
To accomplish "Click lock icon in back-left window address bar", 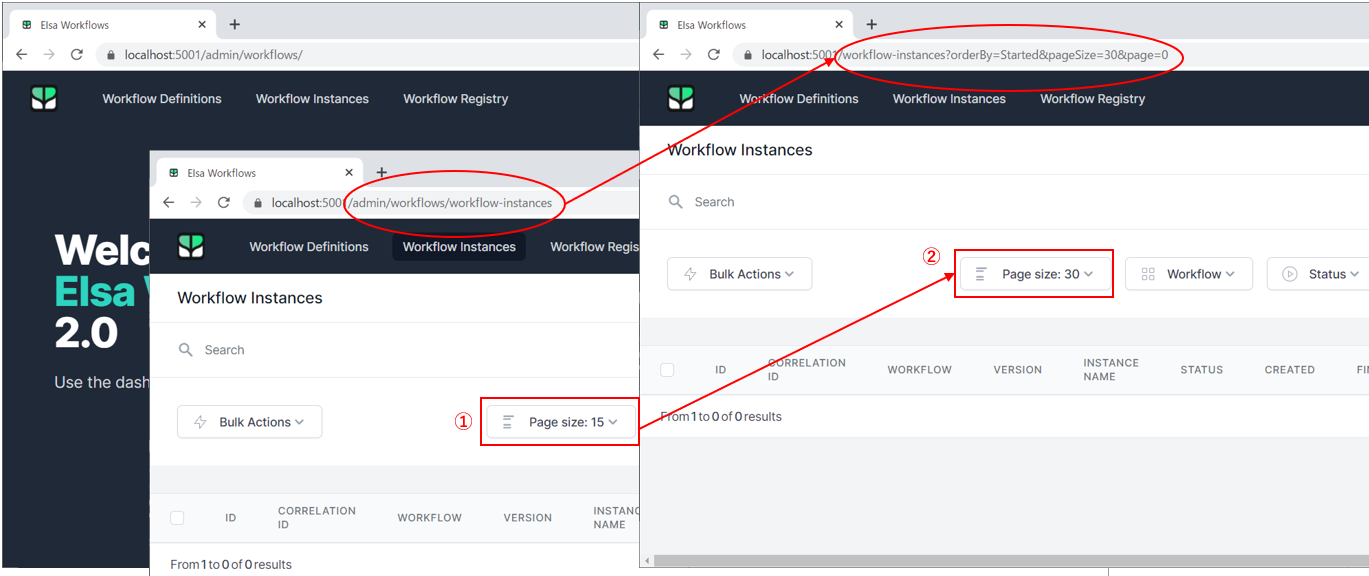I will coord(110,55).
